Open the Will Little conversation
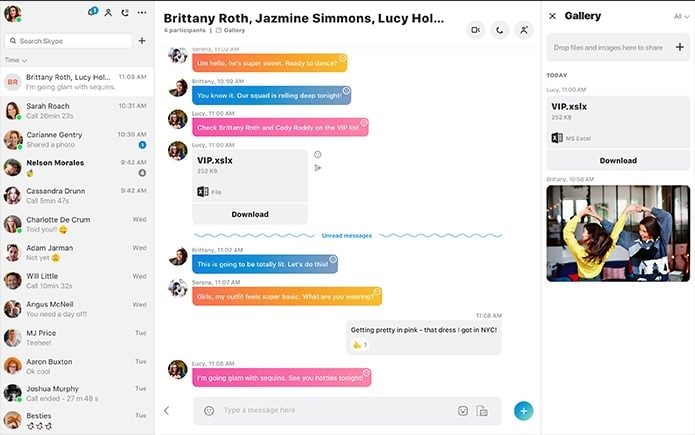695x435 pixels. [x=77, y=281]
